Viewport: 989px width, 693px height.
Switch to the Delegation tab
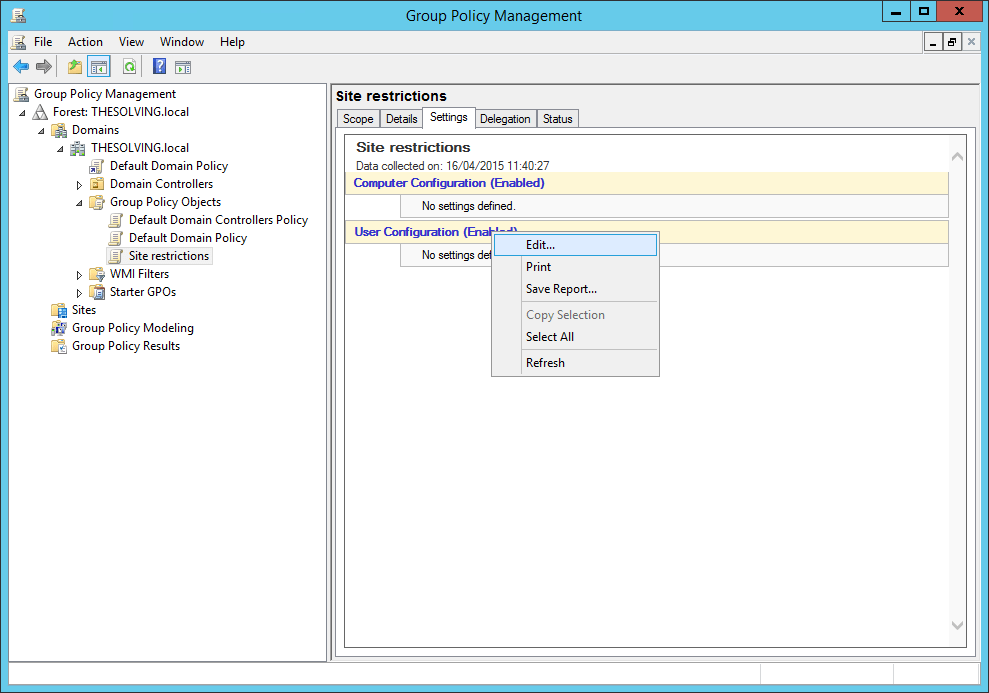tap(505, 118)
